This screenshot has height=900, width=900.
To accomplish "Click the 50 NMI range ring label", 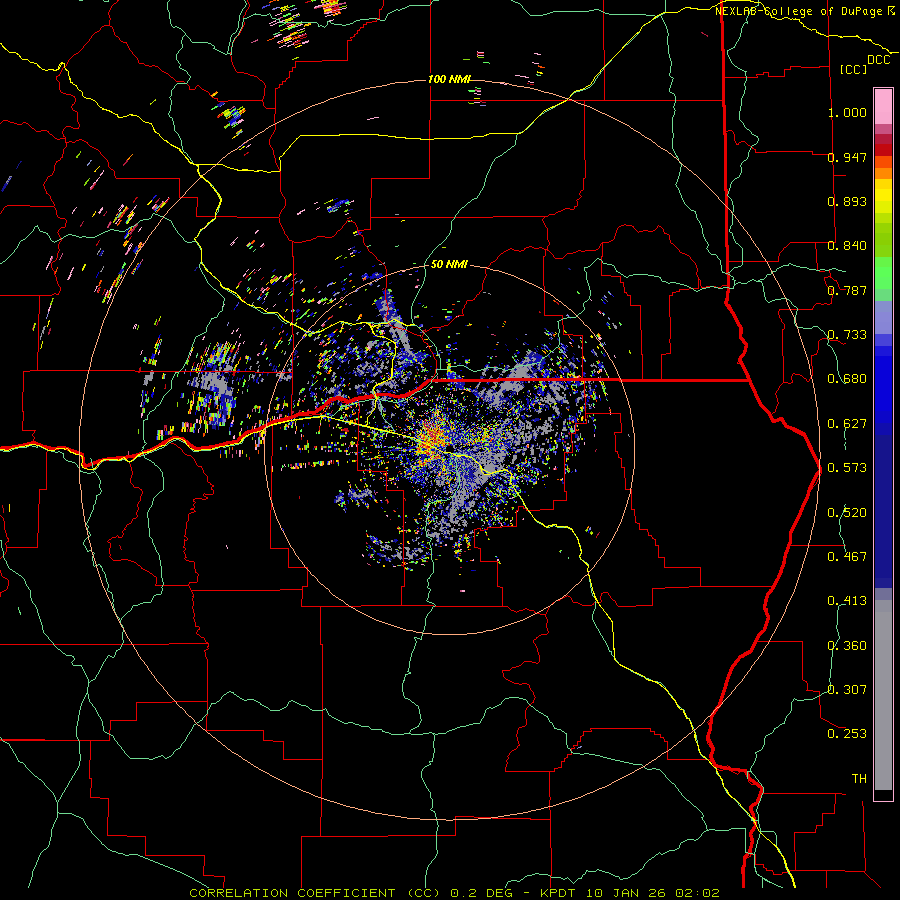I will 449,264.
